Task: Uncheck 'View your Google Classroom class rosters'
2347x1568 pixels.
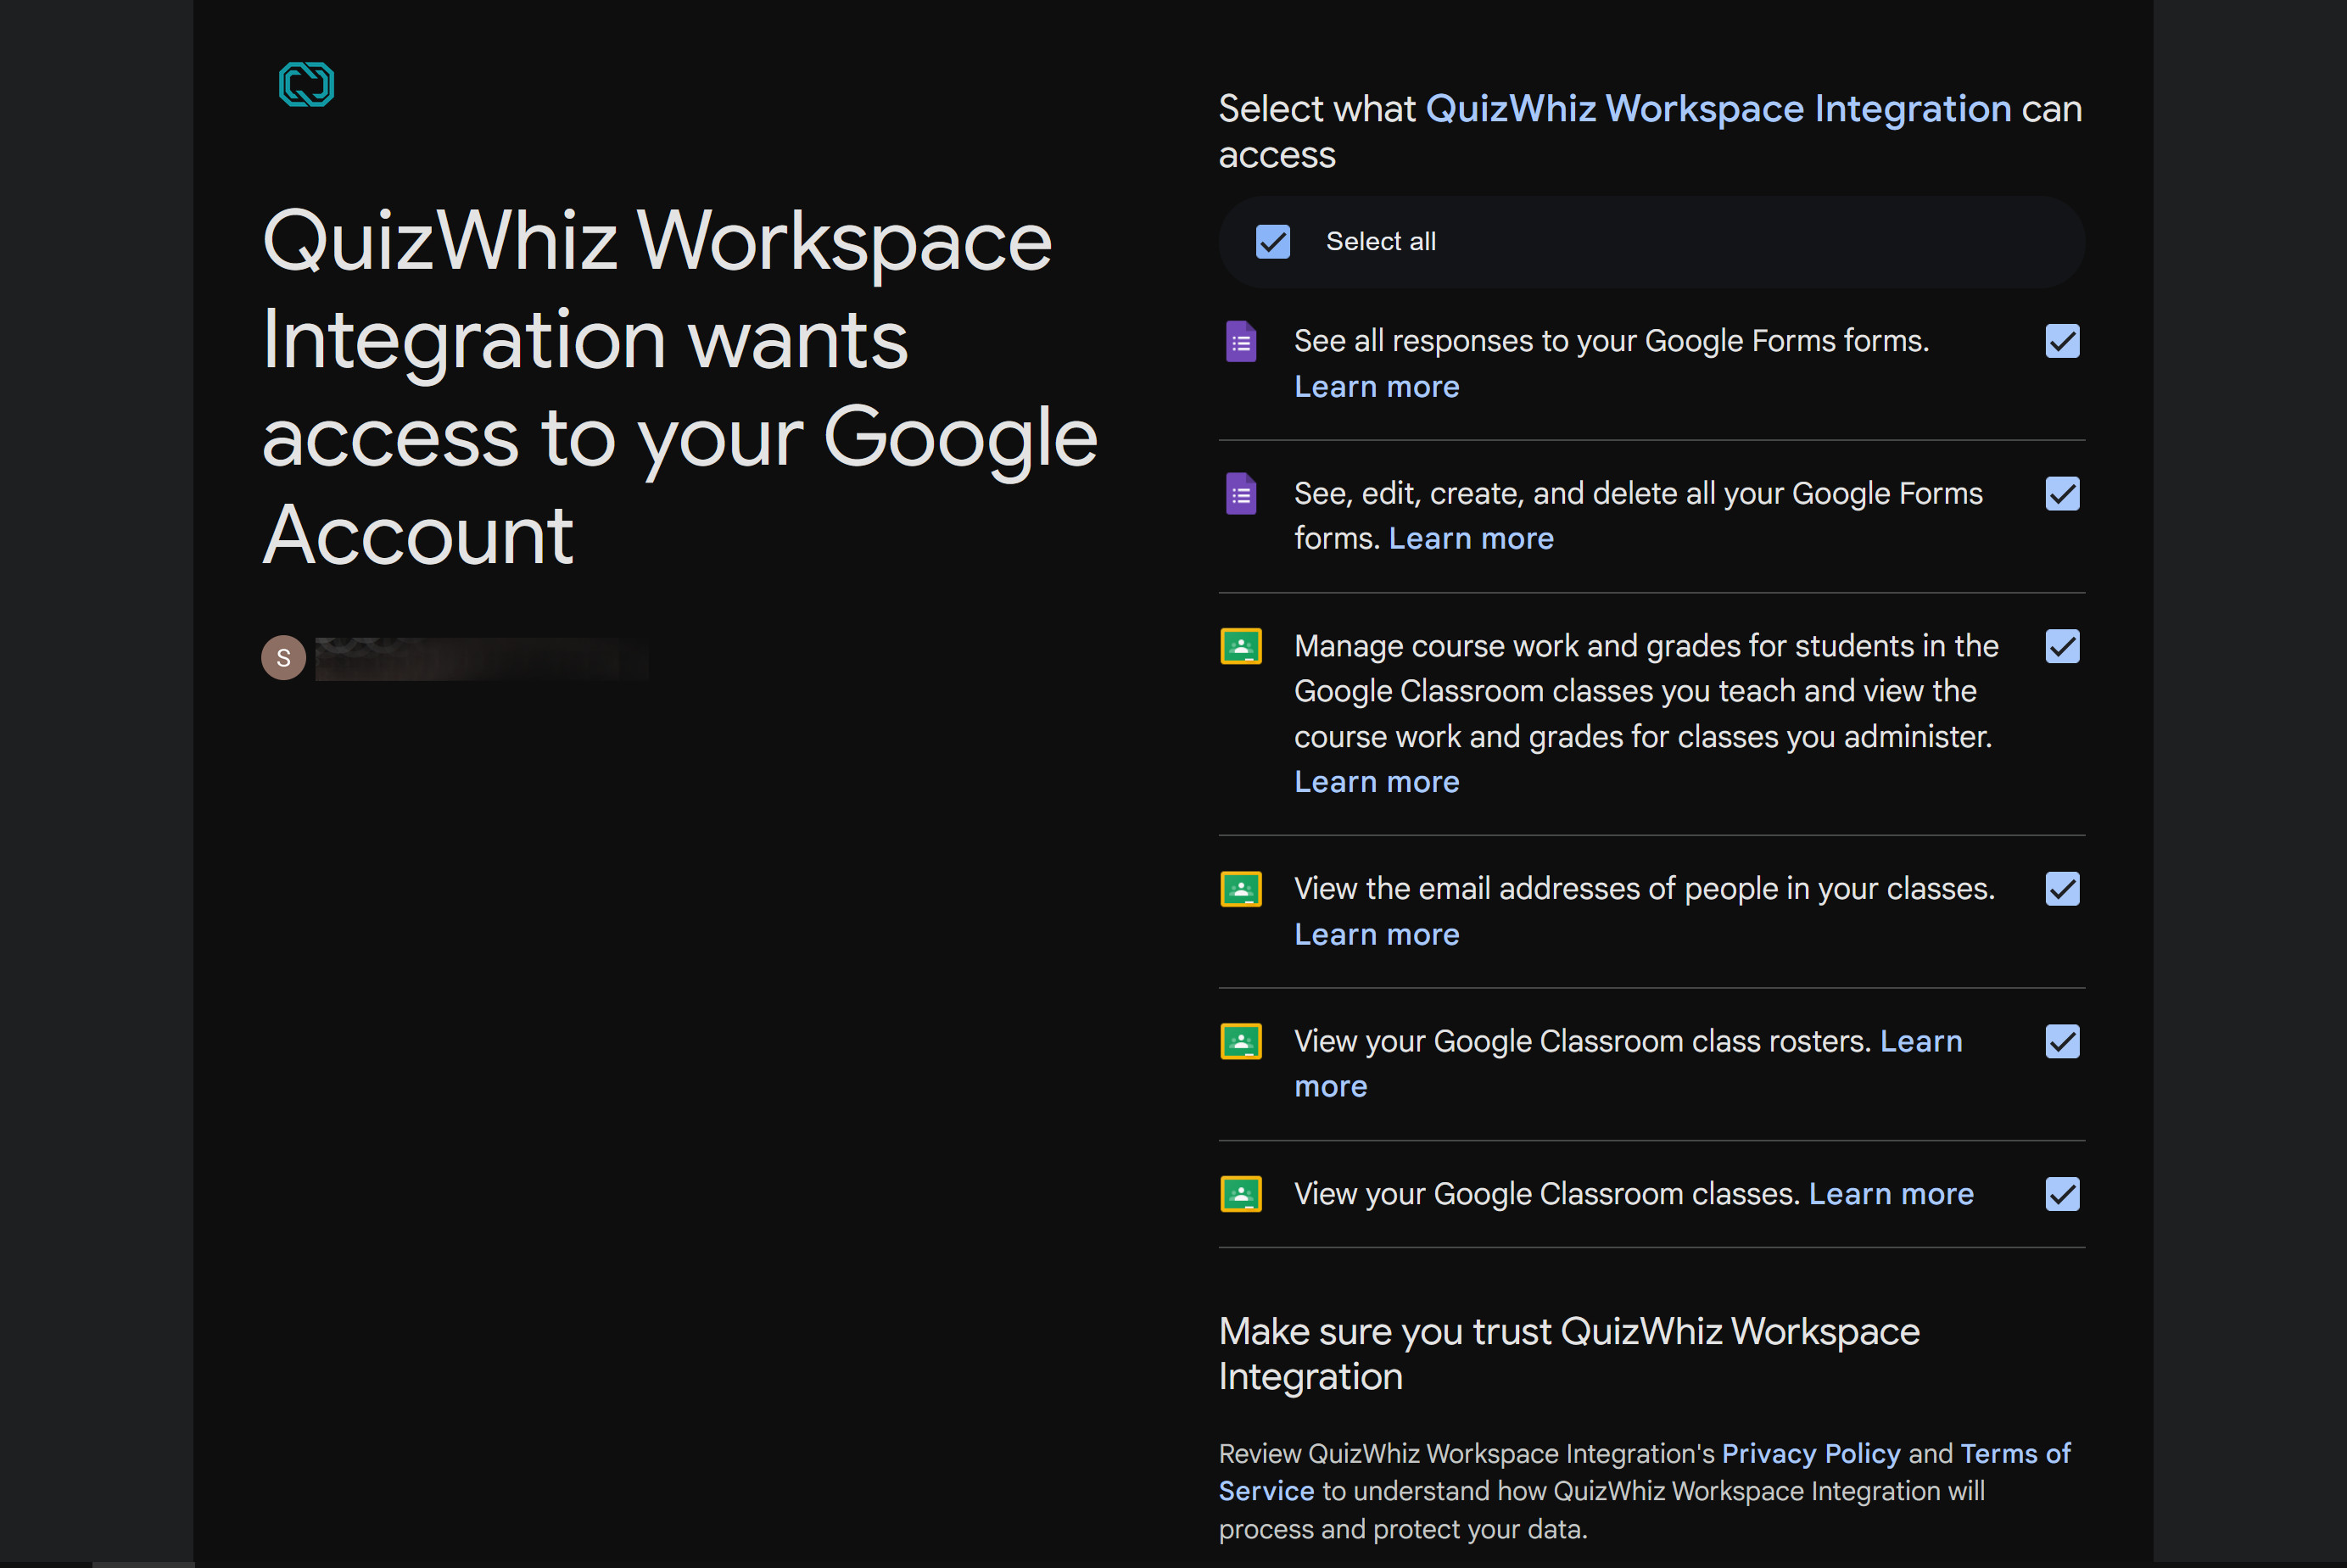Action: click(2062, 1041)
